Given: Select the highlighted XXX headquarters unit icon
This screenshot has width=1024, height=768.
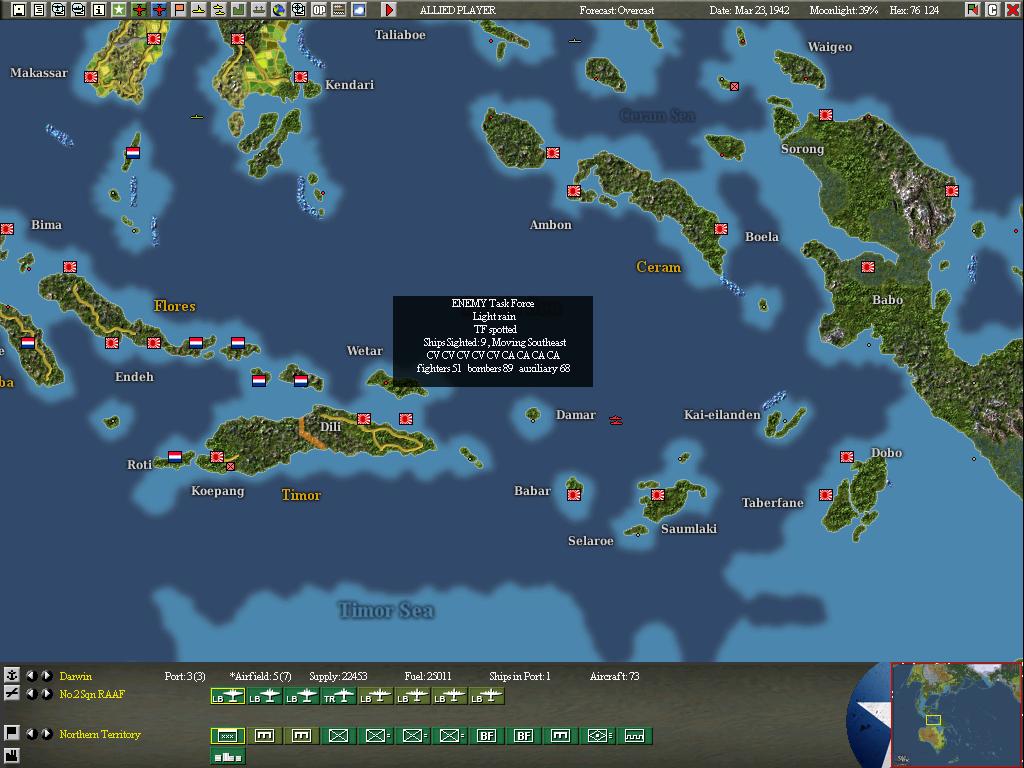Looking at the screenshot, I should click(x=228, y=736).
